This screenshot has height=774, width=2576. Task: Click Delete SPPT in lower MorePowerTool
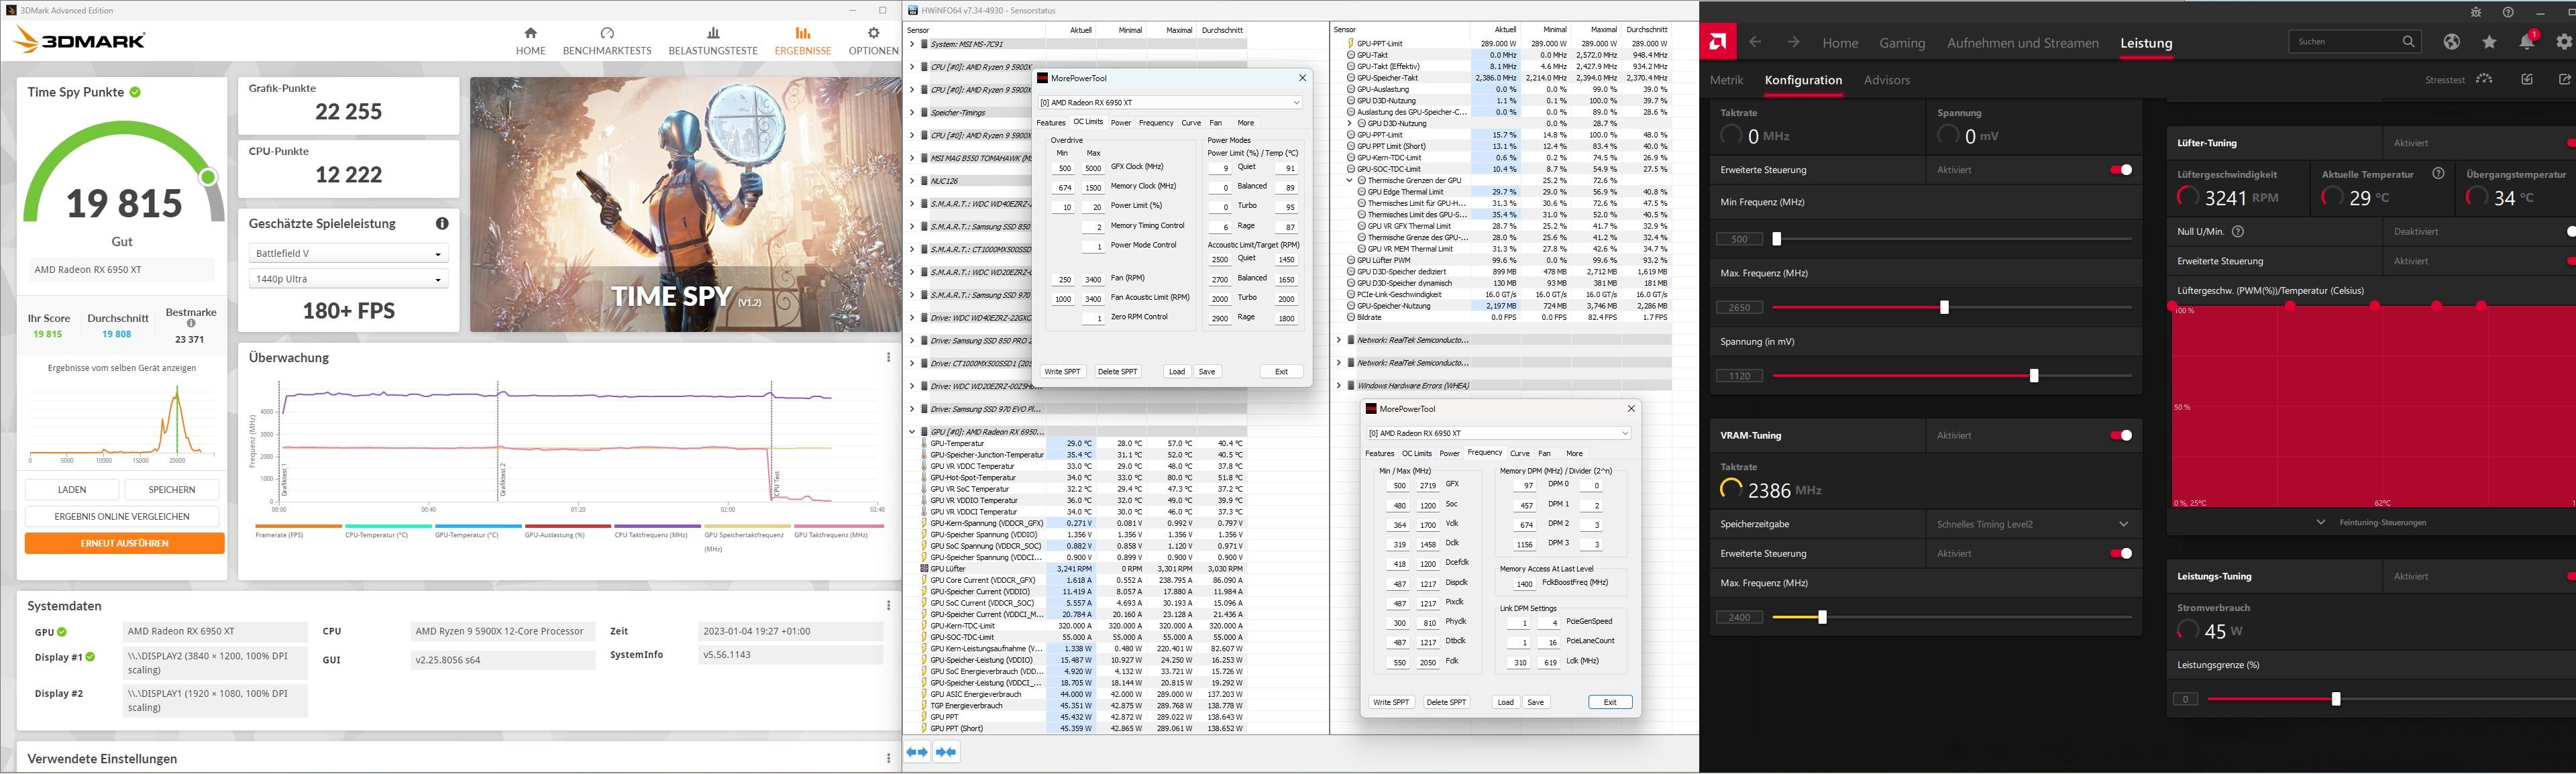pos(1446,702)
